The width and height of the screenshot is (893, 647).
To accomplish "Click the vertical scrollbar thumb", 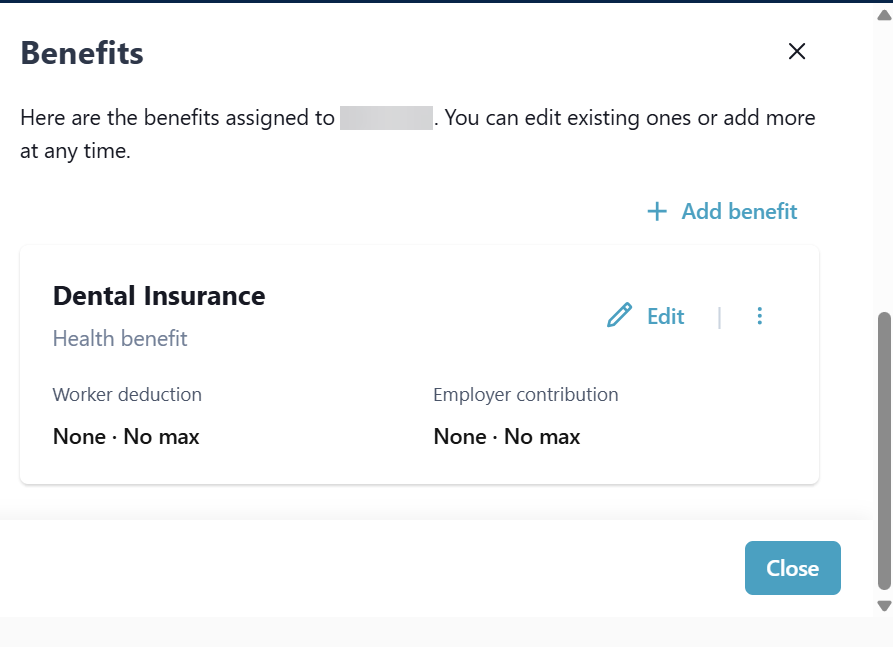I will 884,450.
